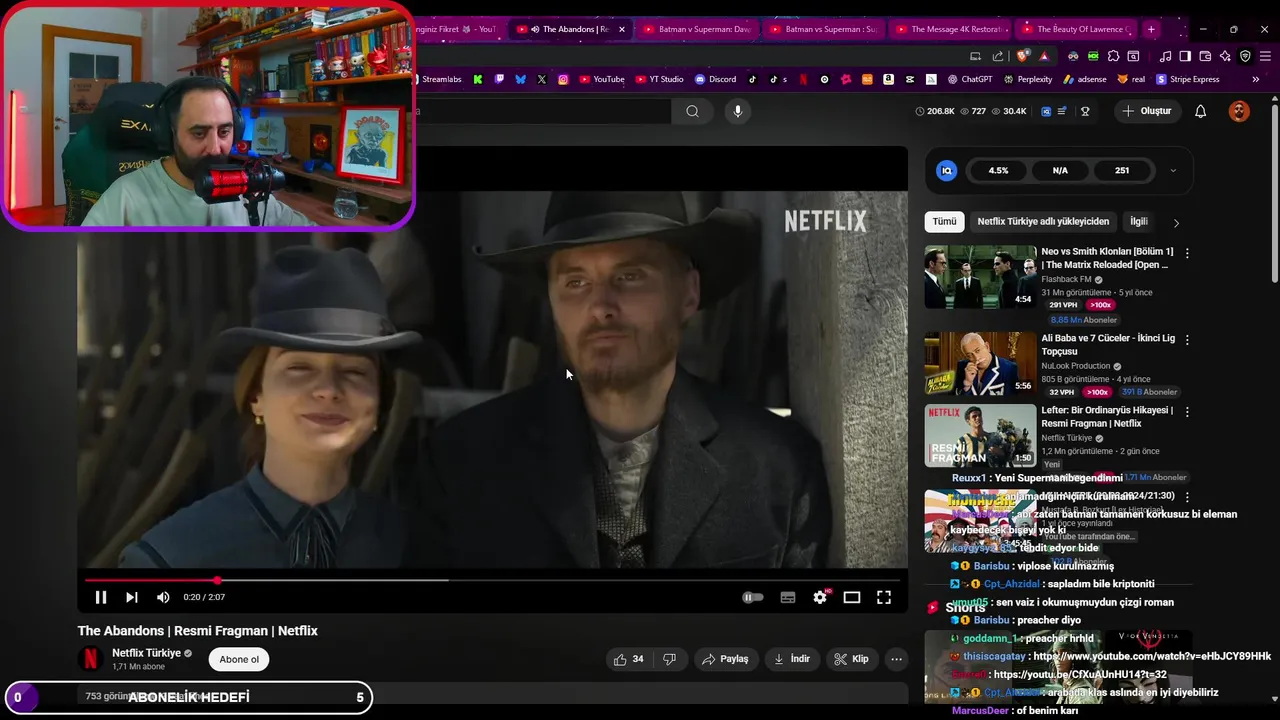Click the vidIQ IQ logo icon
Viewport: 1280px width, 720px height.
[946, 171]
